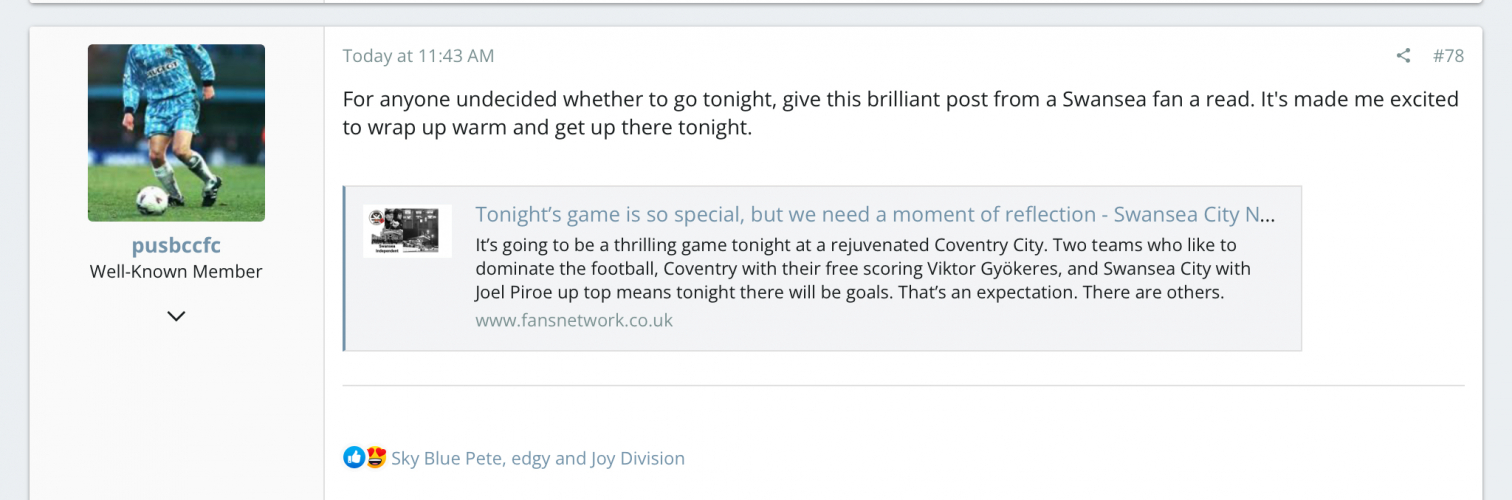View Sky Blue Pete in the reactions list

pos(447,459)
